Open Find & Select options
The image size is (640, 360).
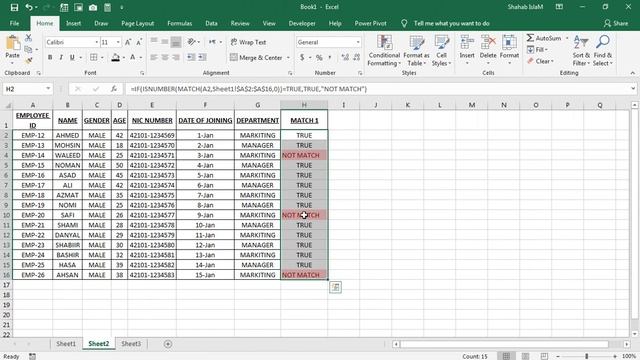tap(602, 51)
